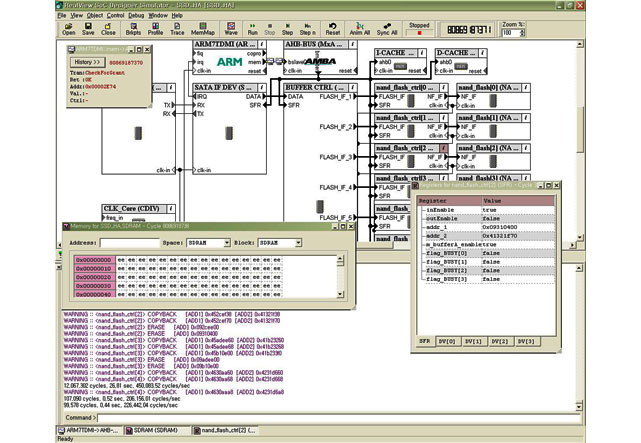
Task: Click the Anim All toolbar icon
Action: (x=360, y=27)
